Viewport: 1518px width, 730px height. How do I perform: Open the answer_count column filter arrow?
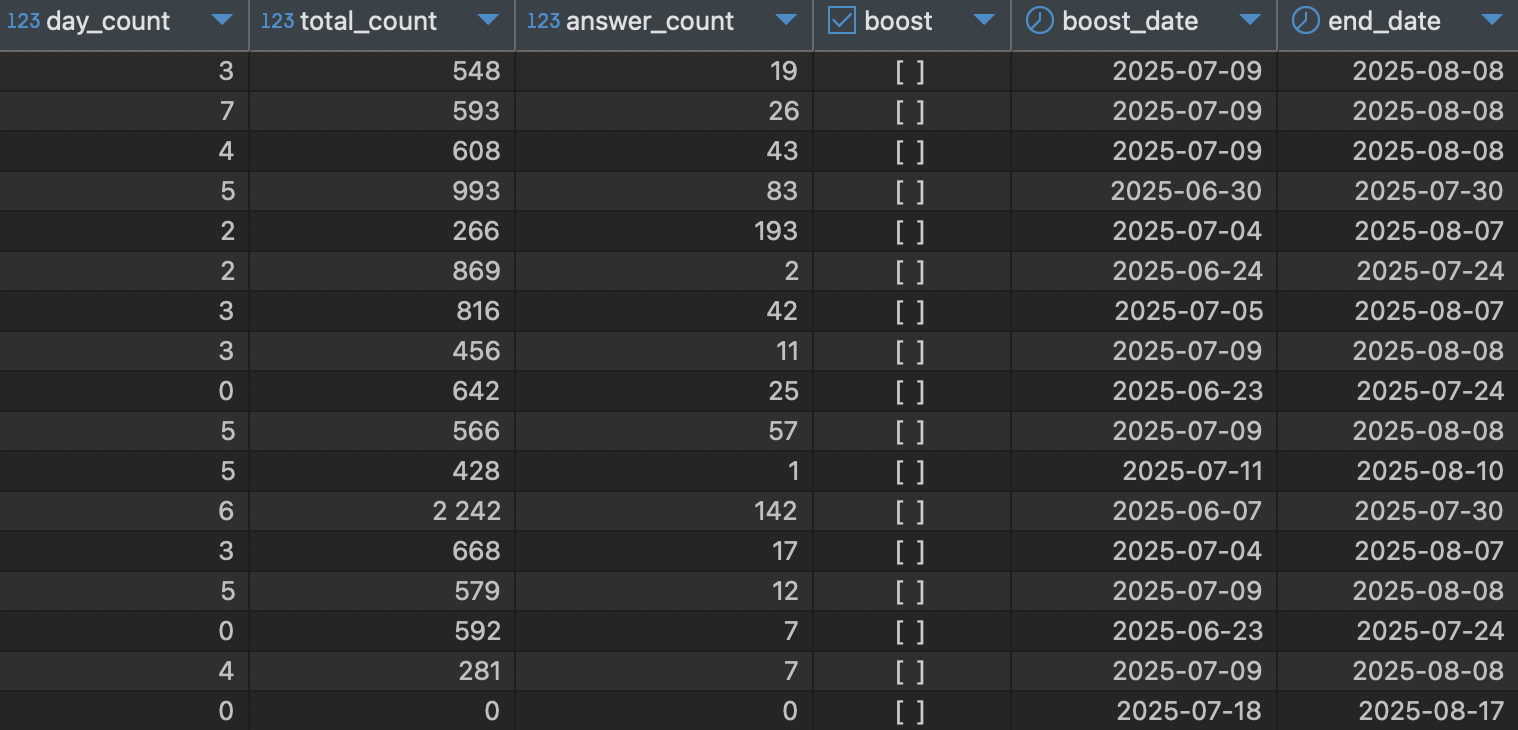[x=786, y=20]
